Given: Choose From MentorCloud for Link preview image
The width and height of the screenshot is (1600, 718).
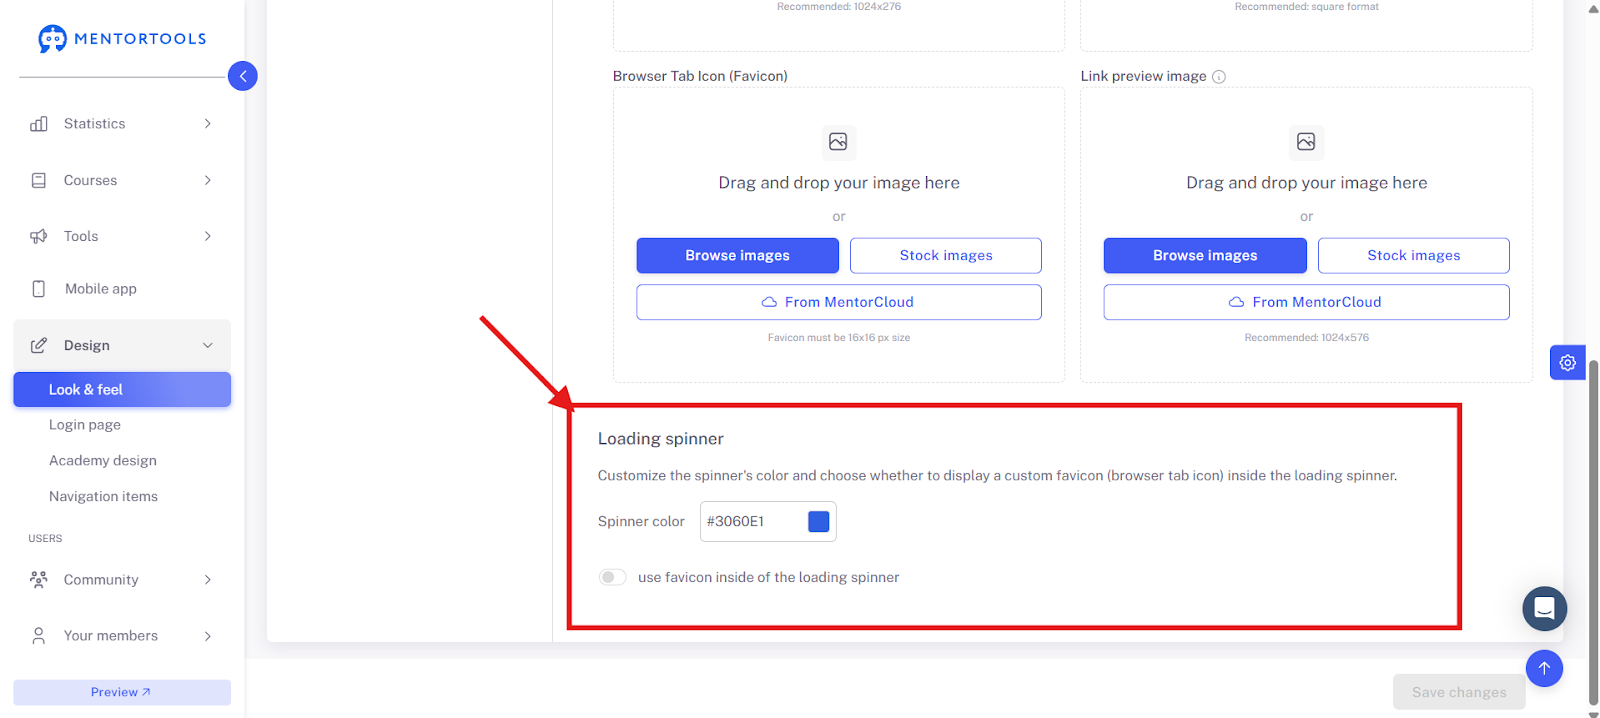Looking at the screenshot, I should click(x=1306, y=302).
